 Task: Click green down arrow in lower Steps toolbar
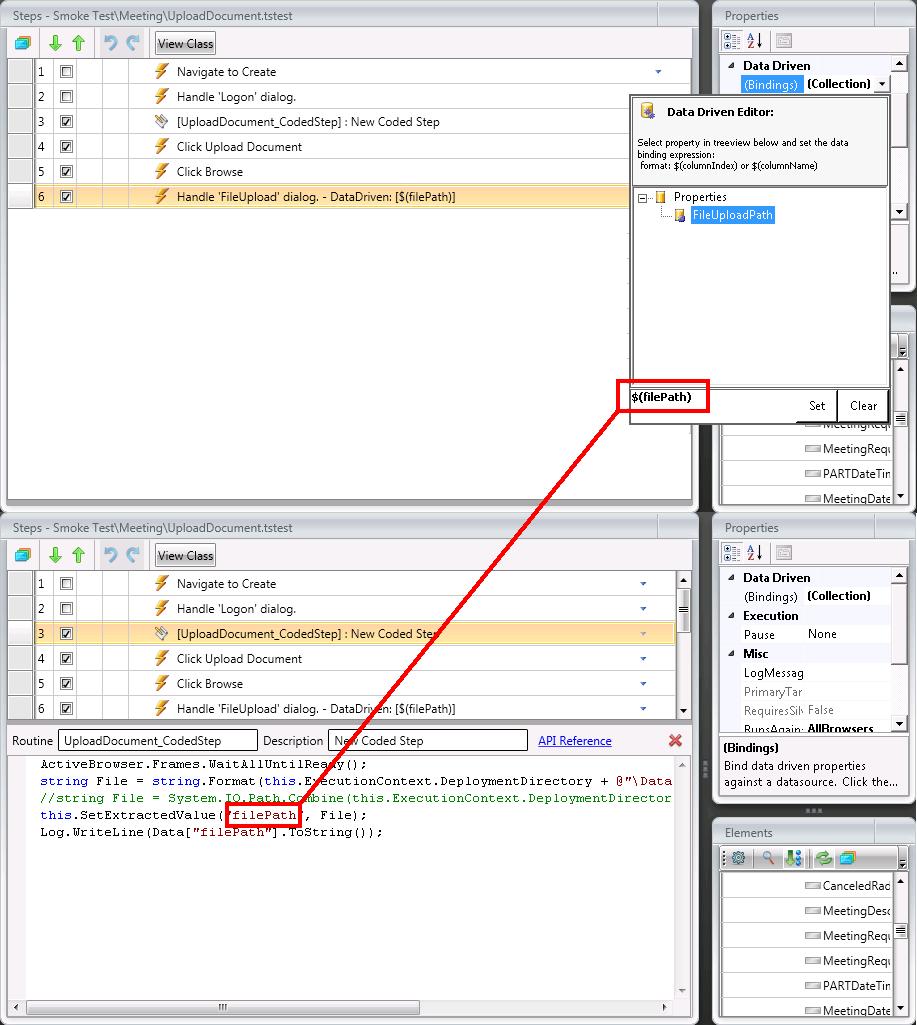[56, 556]
